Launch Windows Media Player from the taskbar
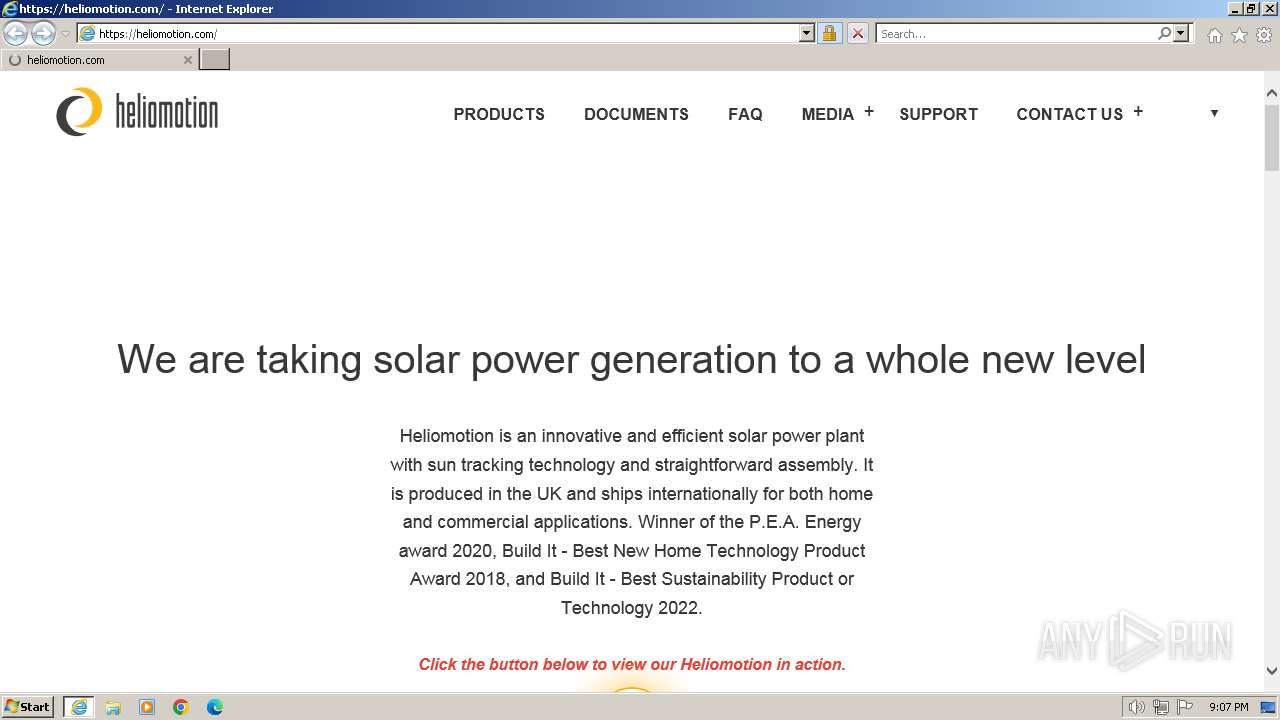Viewport: 1280px width, 720px height. pos(147,707)
